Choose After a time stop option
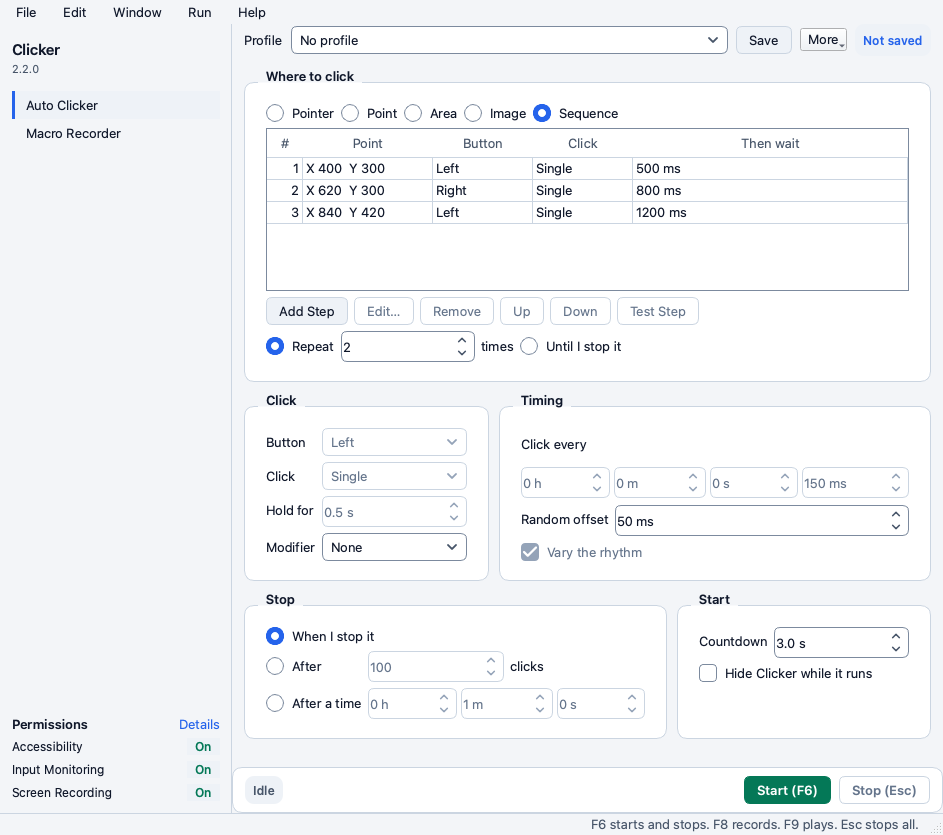943x835 pixels. pyautogui.click(x=275, y=703)
